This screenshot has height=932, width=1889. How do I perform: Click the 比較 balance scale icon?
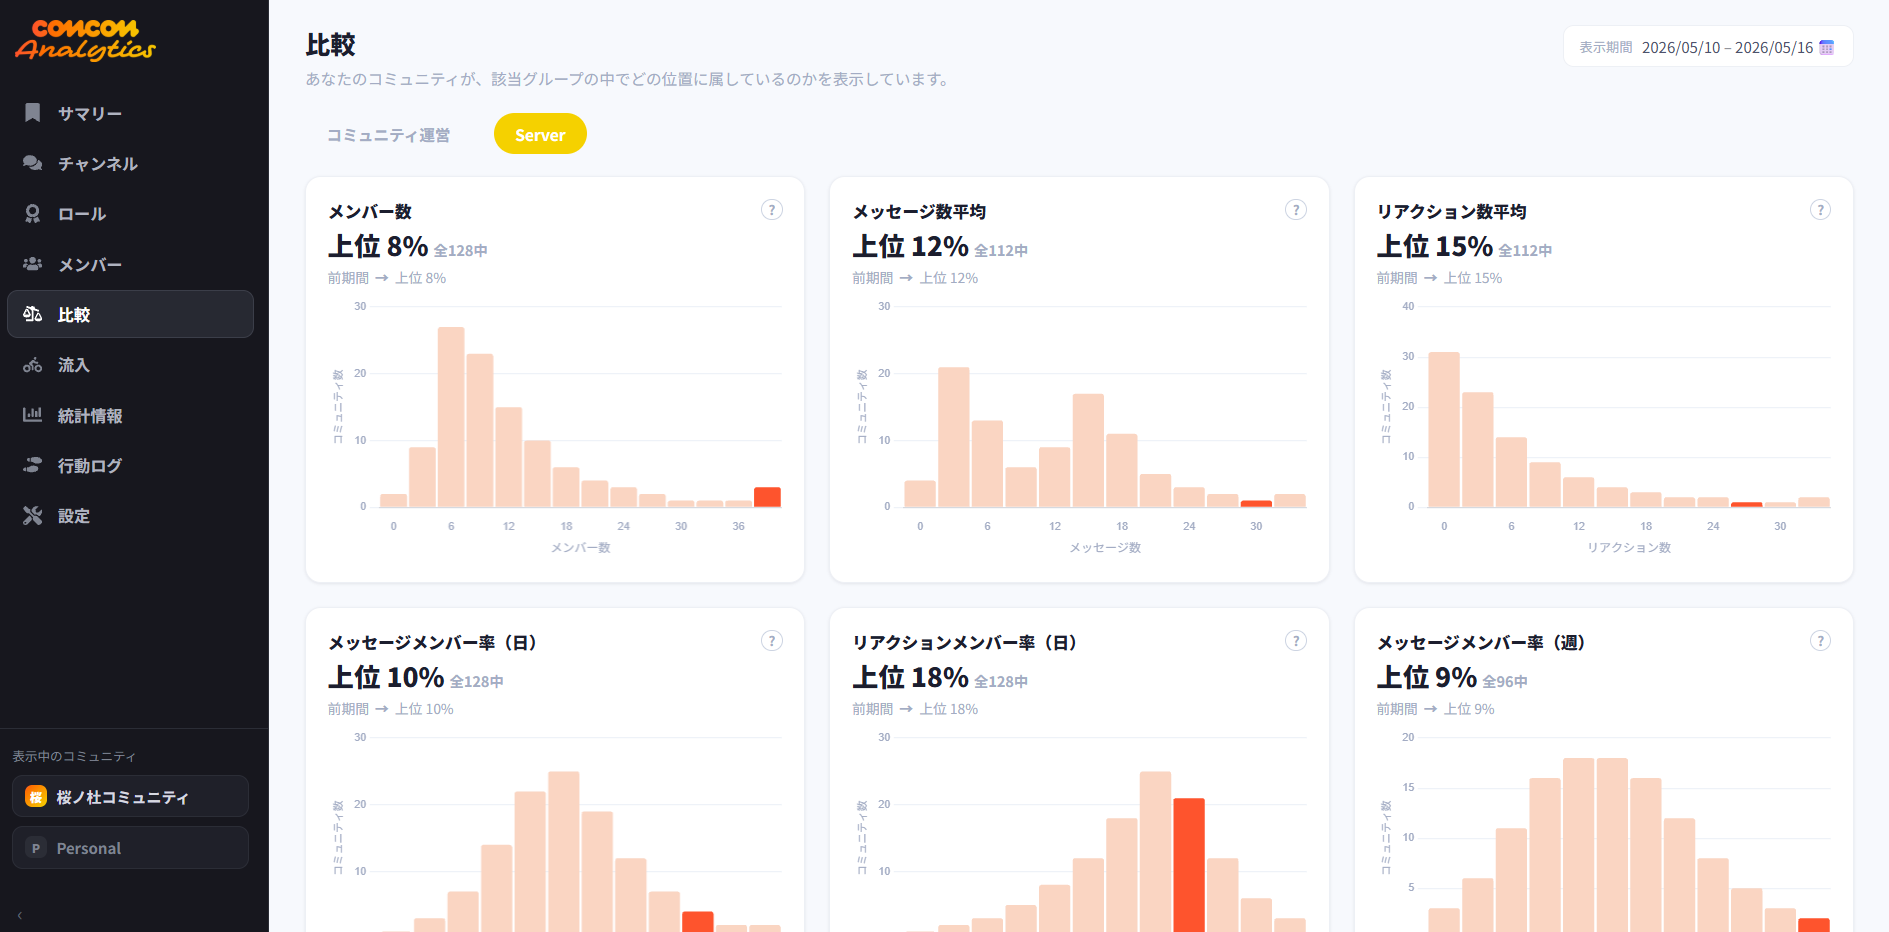32,314
